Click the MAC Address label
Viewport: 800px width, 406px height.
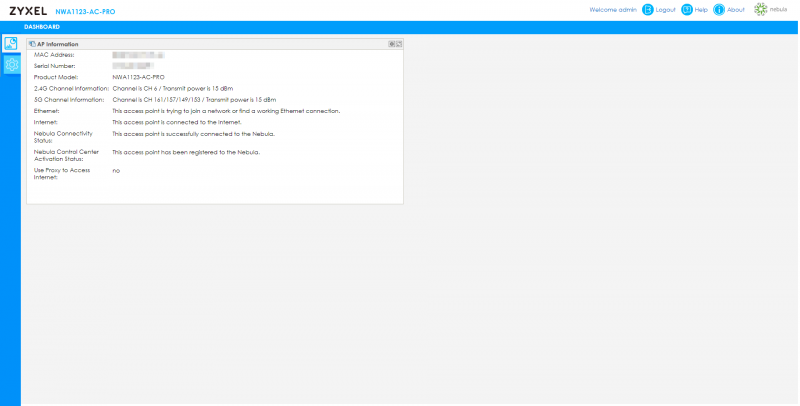tap(54, 55)
